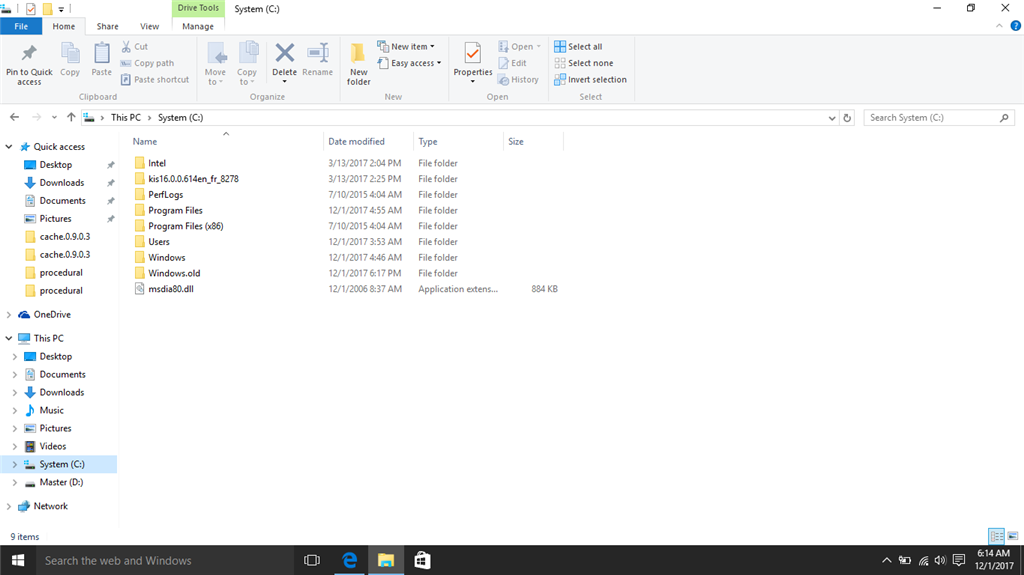The height and width of the screenshot is (575, 1024).
Task: Click Select all in ribbon
Action: tap(578, 46)
